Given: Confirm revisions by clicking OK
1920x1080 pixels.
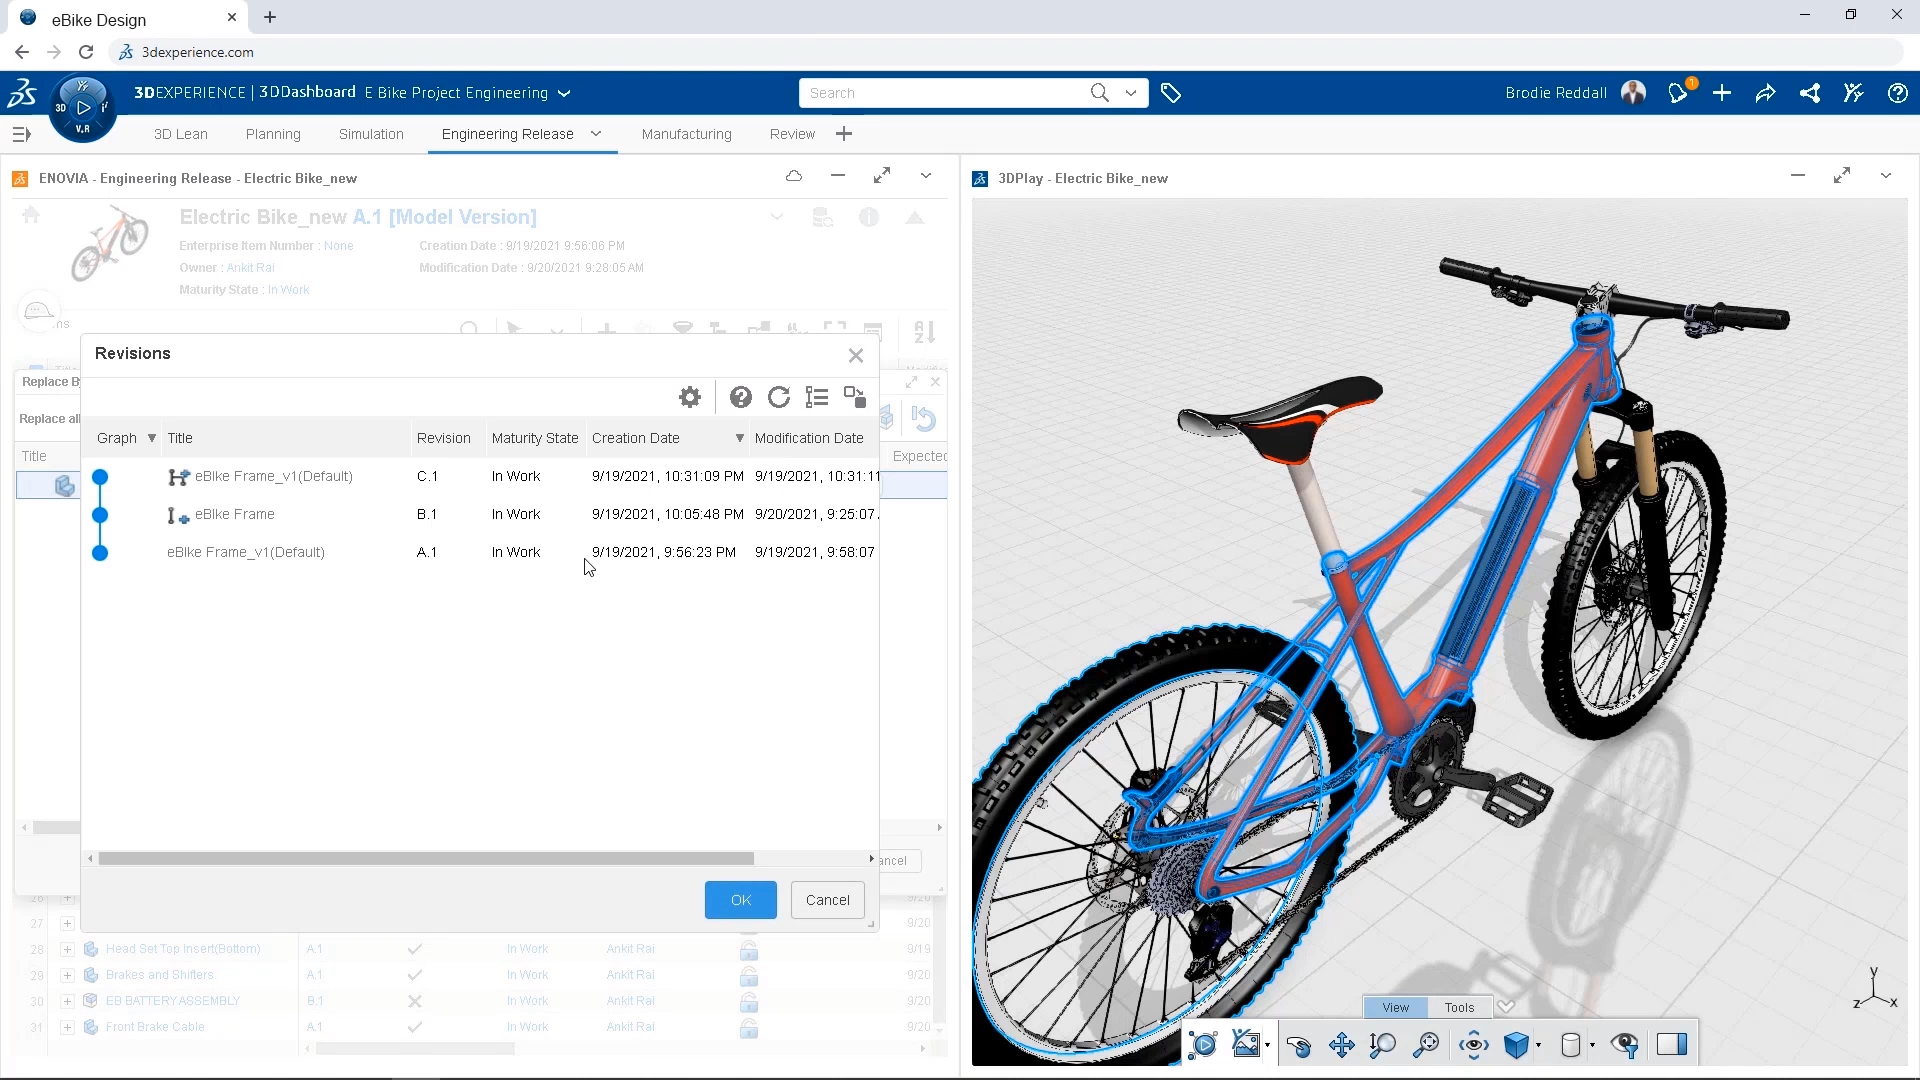Looking at the screenshot, I should coord(740,899).
